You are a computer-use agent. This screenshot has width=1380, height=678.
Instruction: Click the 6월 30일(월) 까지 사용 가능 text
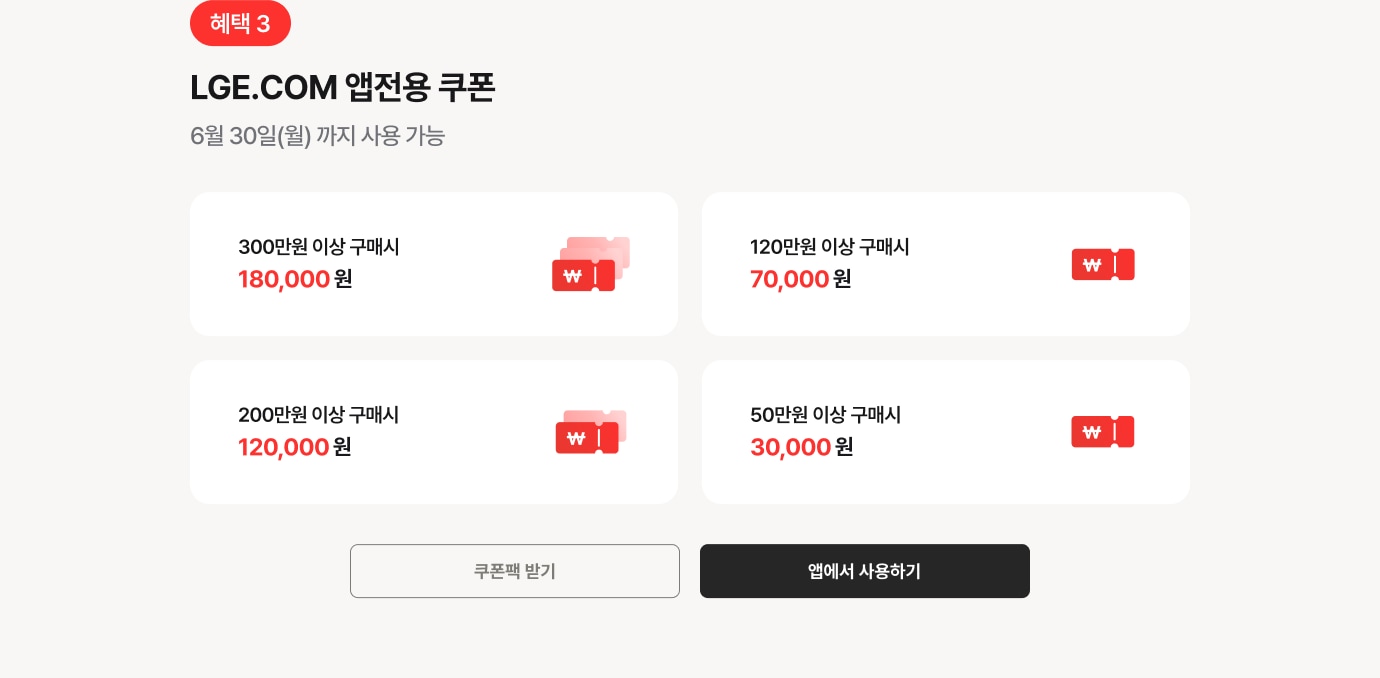coord(317,136)
